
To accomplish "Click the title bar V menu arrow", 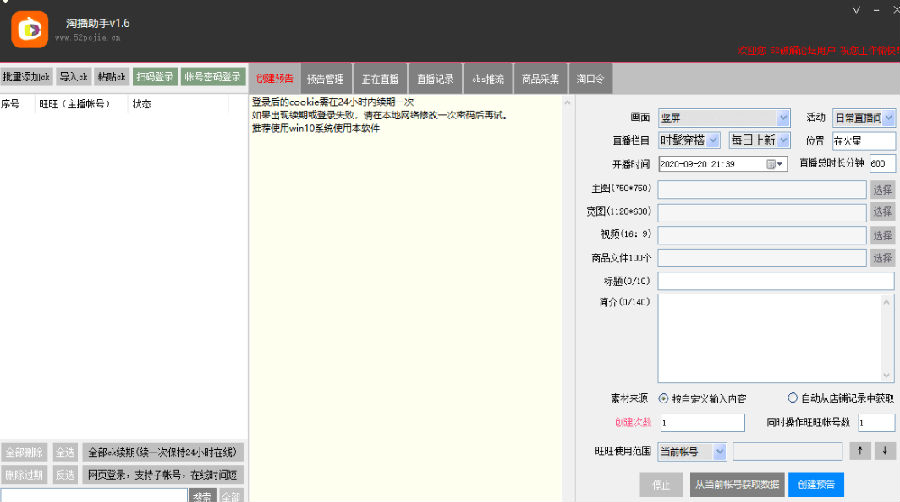I will [x=856, y=10].
